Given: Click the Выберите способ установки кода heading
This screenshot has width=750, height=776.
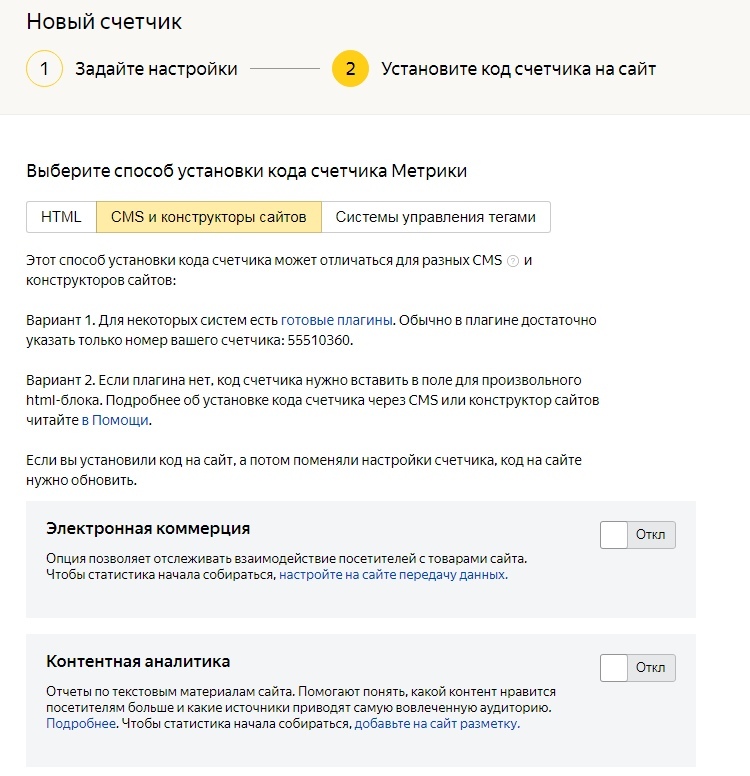Looking at the screenshot, I should click(246, 171).
